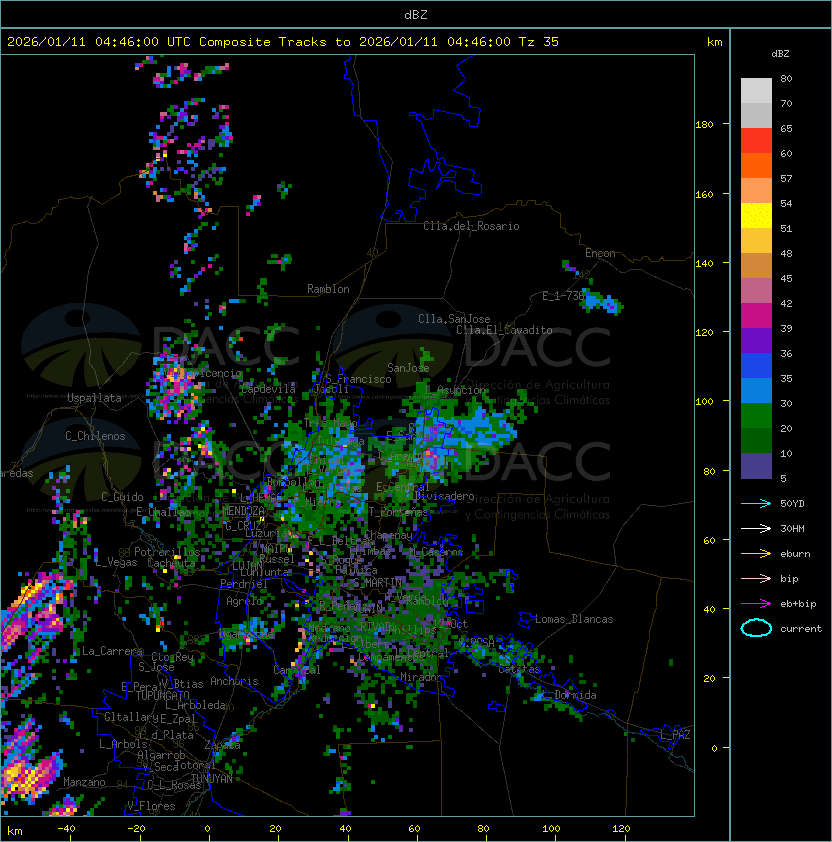Click the 120 tick on horizontal km axis
The height and width of the screenshot is (842, 832).
pos(621,829)
